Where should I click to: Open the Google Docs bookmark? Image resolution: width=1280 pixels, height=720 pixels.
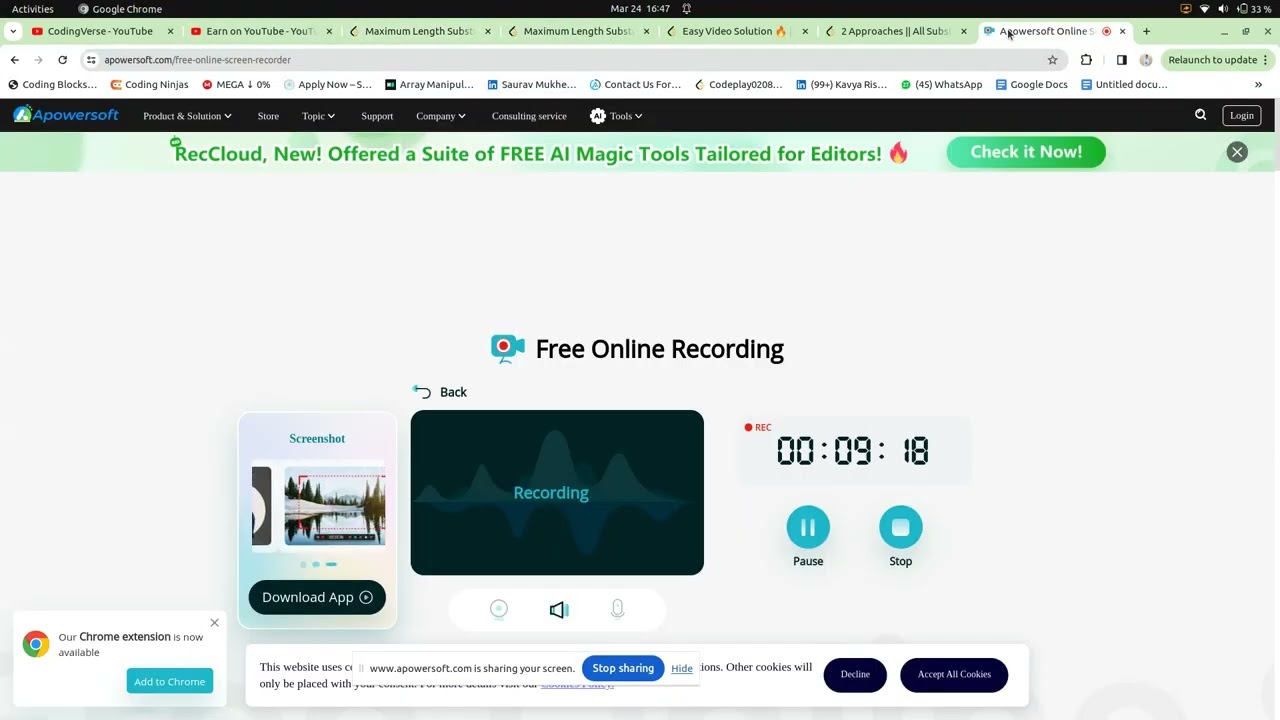(x=1032, y=85)
